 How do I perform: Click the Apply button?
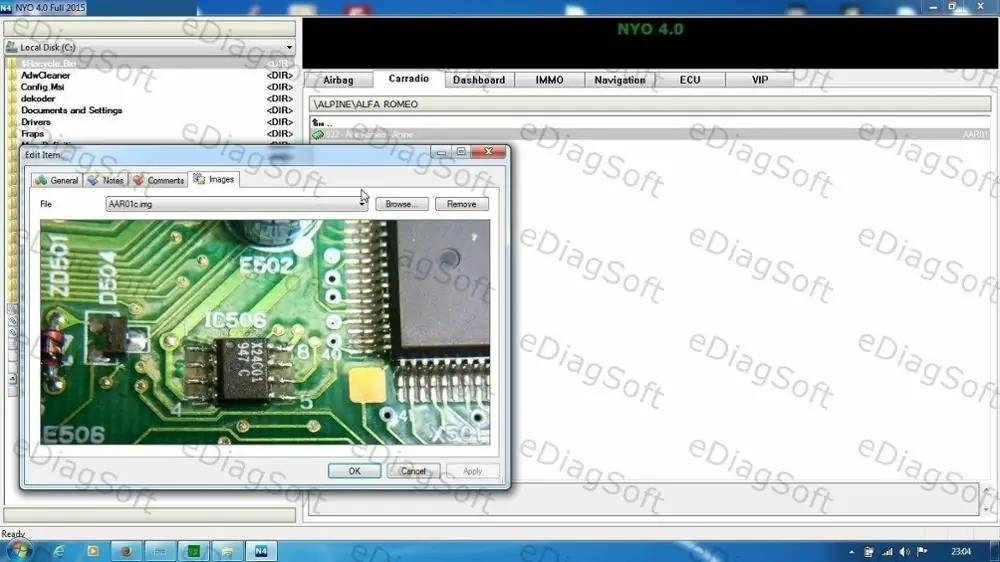click(x=473, y=471)
